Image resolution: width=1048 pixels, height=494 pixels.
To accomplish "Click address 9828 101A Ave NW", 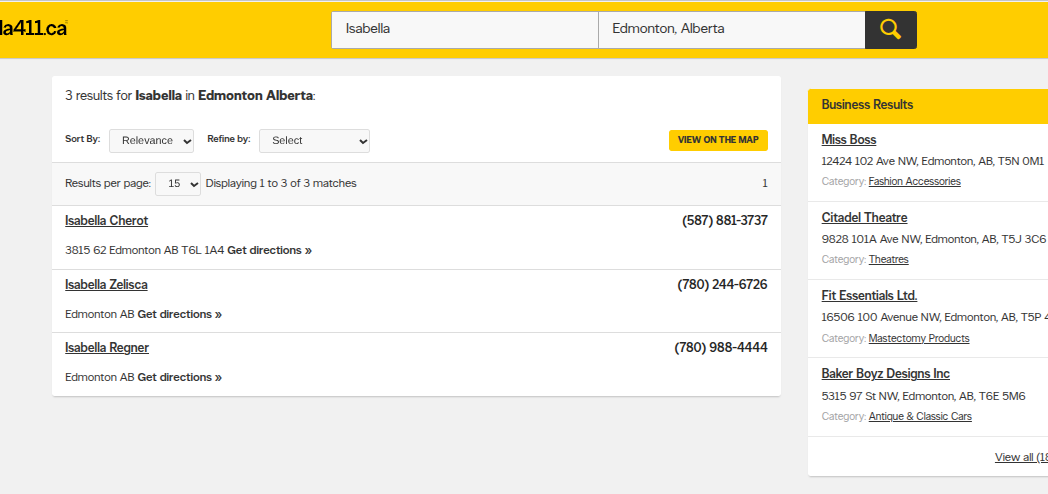I will 933,239.
